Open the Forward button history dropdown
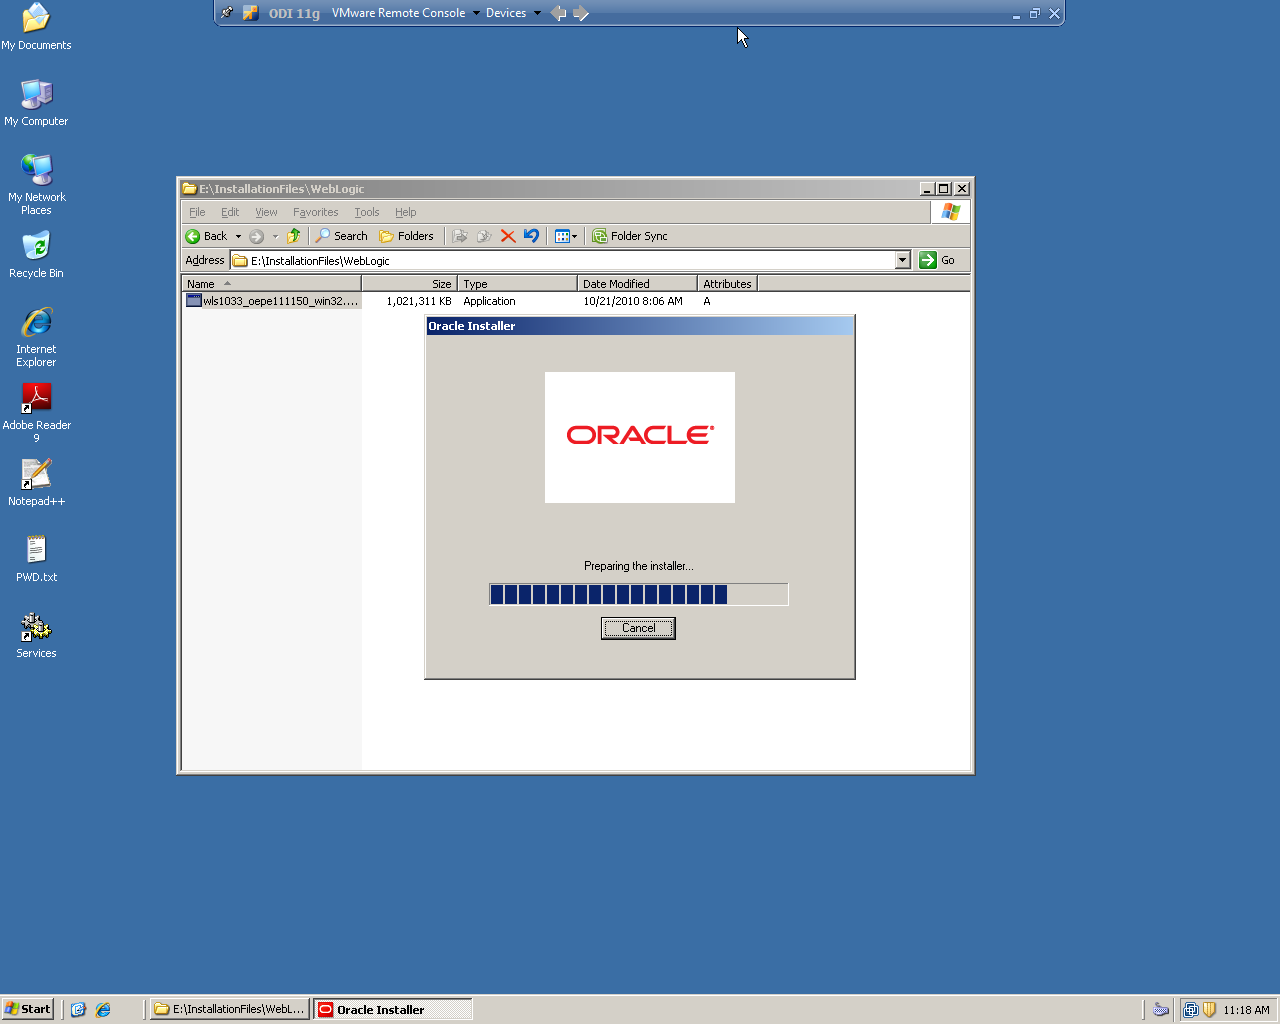 [275, 236]
